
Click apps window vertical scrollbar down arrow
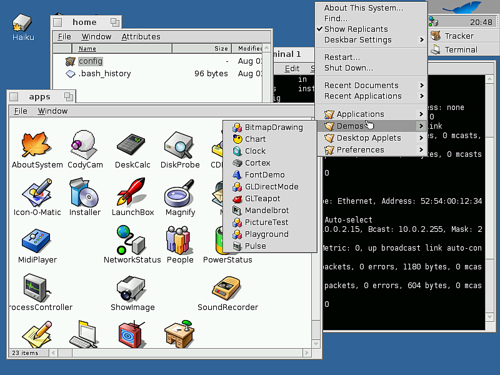[x=316, y=344]
